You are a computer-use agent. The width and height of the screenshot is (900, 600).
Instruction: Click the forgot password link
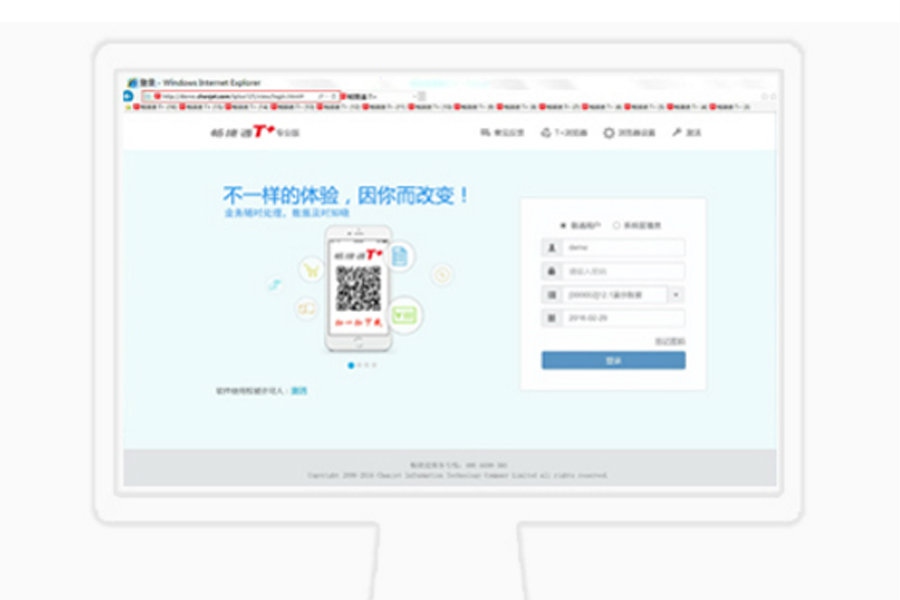[x=670, y=342]
